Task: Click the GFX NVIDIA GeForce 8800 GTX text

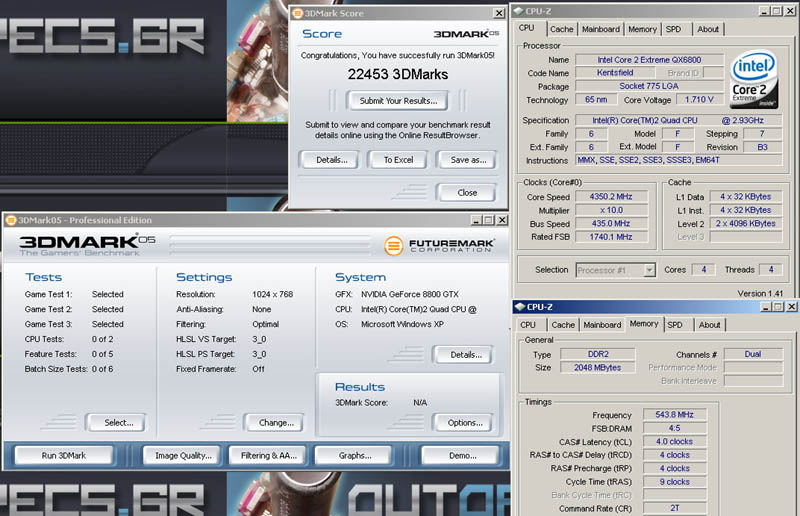Action: [410, 294]
